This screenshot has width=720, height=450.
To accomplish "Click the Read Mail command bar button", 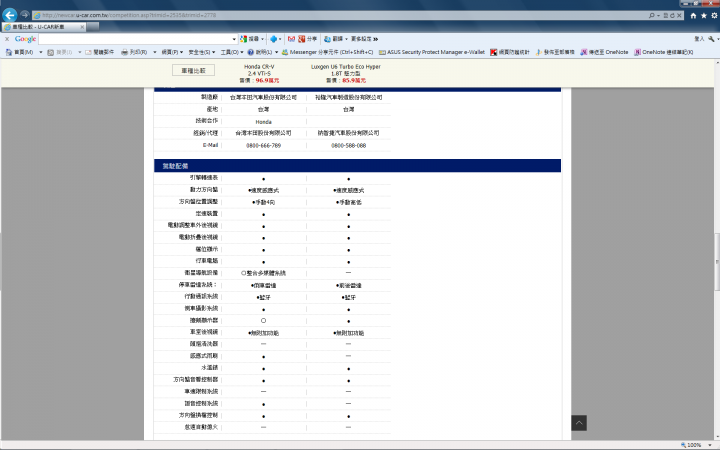I will [99, 52].
